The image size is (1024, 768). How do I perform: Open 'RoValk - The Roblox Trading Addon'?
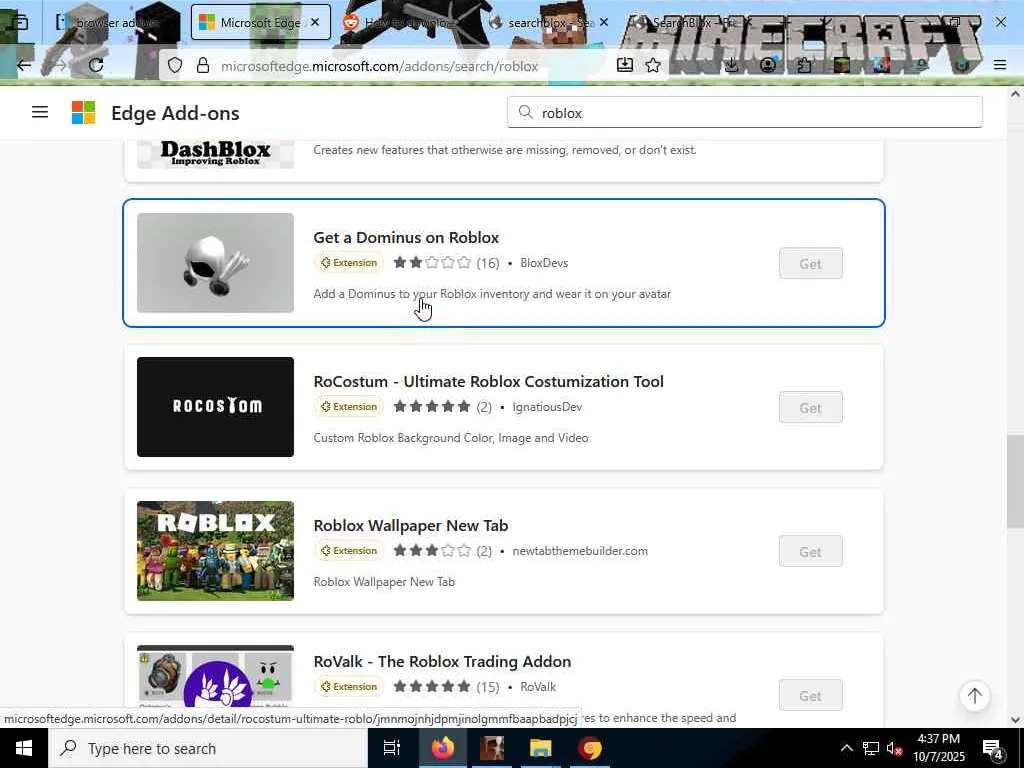[x=442, y=662]
